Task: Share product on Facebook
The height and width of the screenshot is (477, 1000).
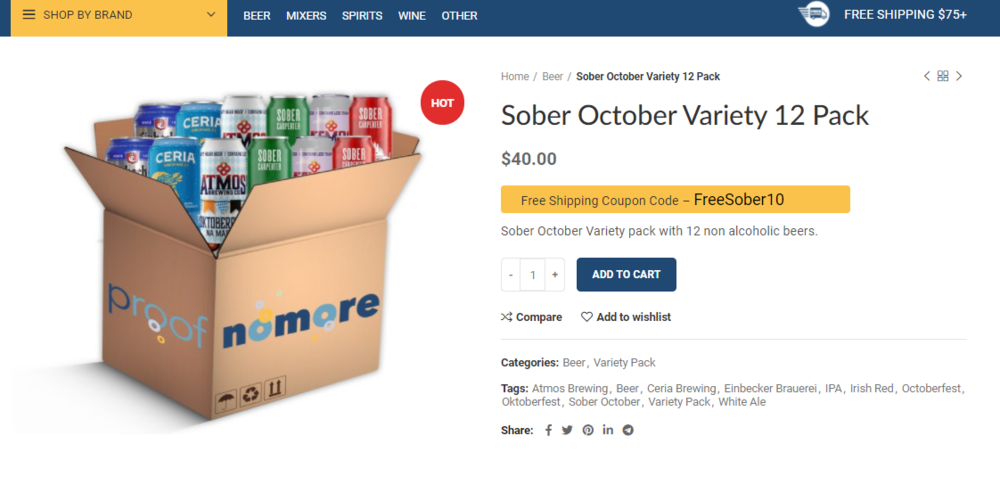Action: click(548, 430)
